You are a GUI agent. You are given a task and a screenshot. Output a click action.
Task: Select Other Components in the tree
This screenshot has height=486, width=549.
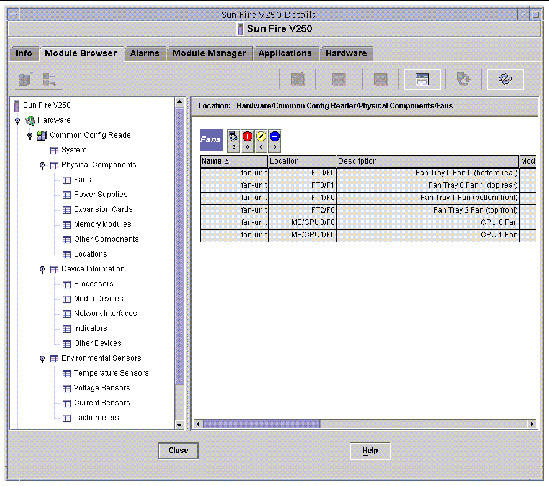coord(106,239)
